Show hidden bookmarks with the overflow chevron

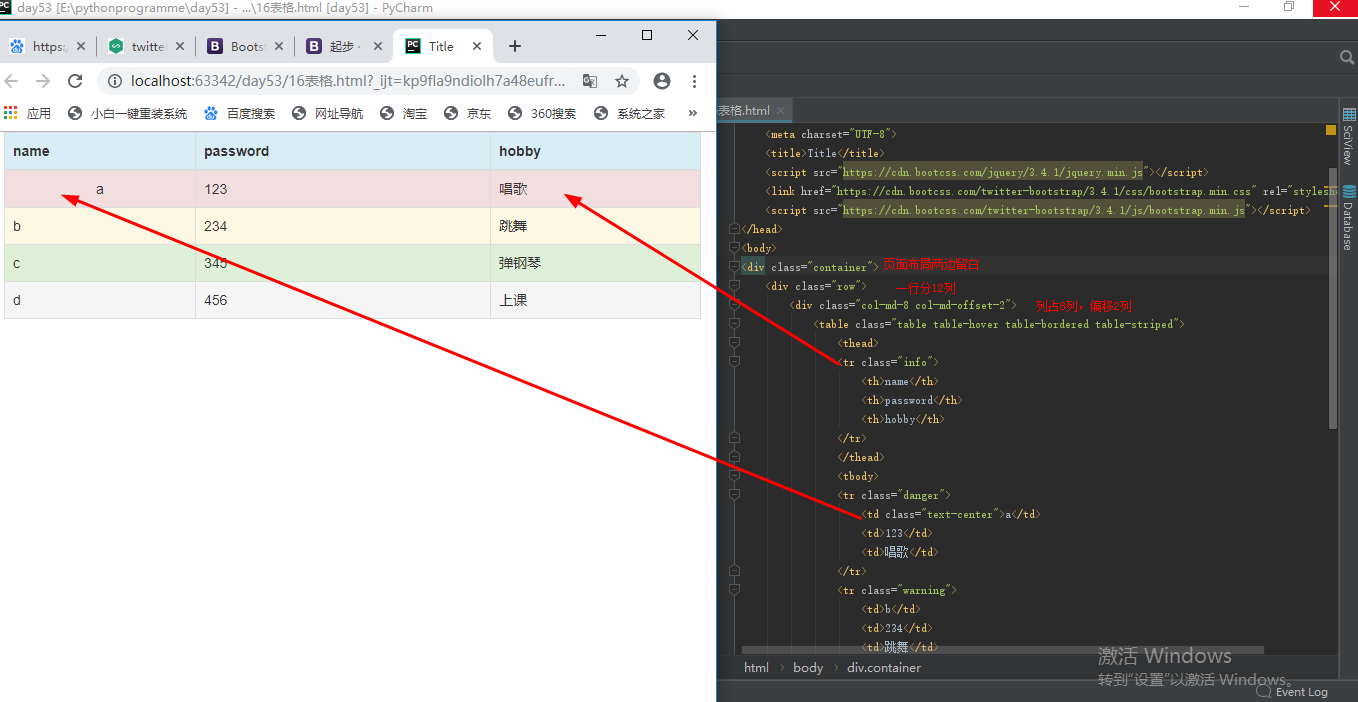click(x=691, y=113)
